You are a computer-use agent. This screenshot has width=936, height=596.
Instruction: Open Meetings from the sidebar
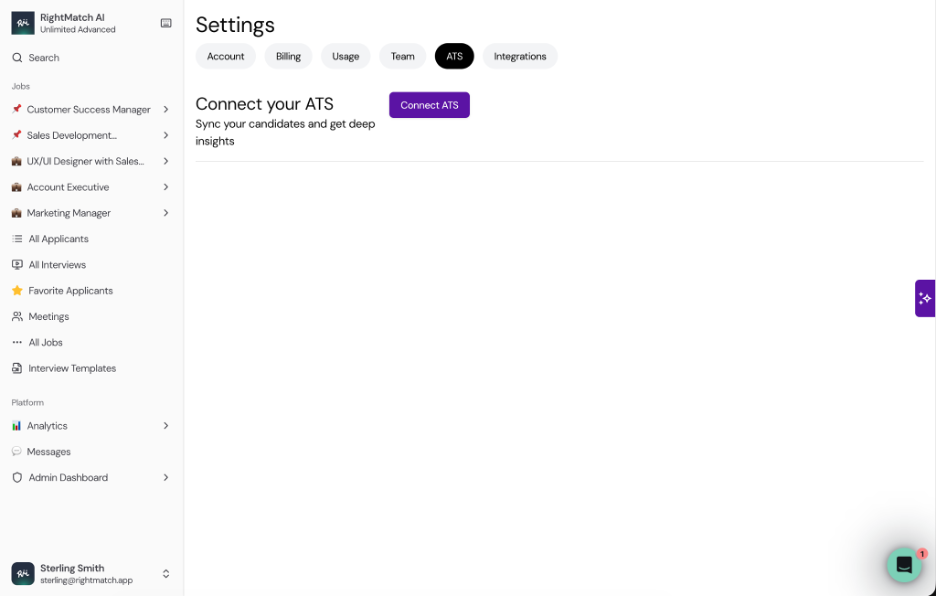coord(48,317)
